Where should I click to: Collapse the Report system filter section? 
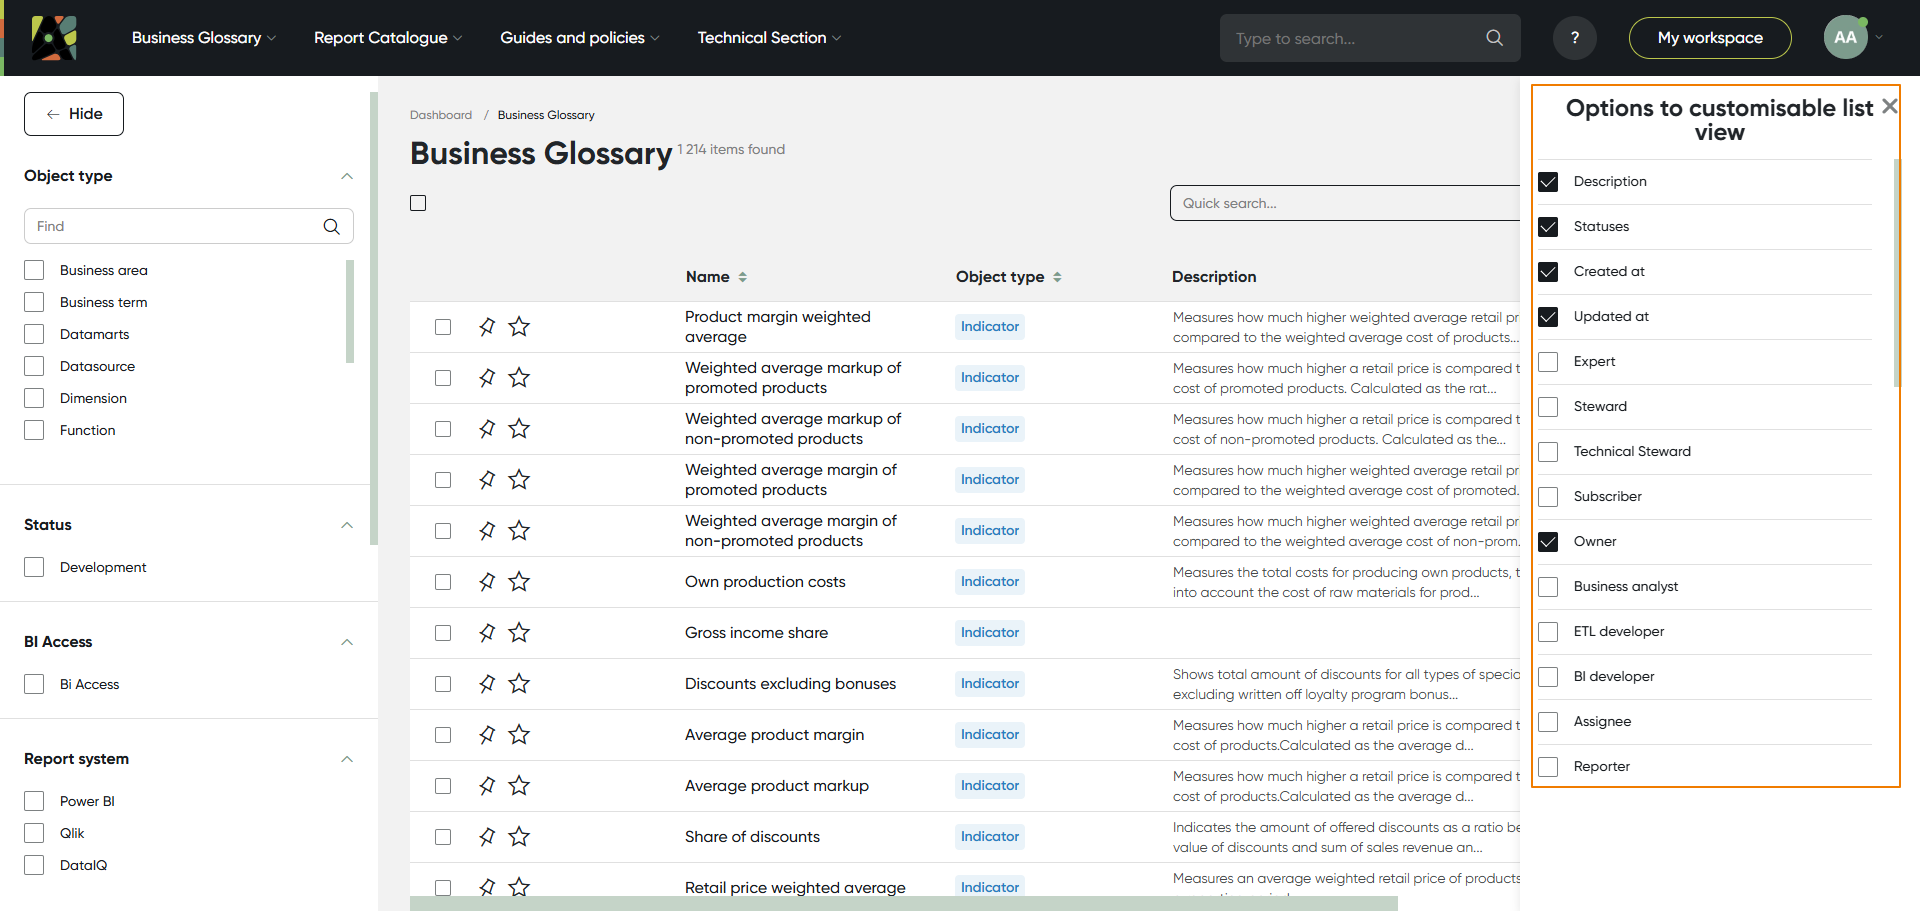pyautogui.click(x=347, y=759)
